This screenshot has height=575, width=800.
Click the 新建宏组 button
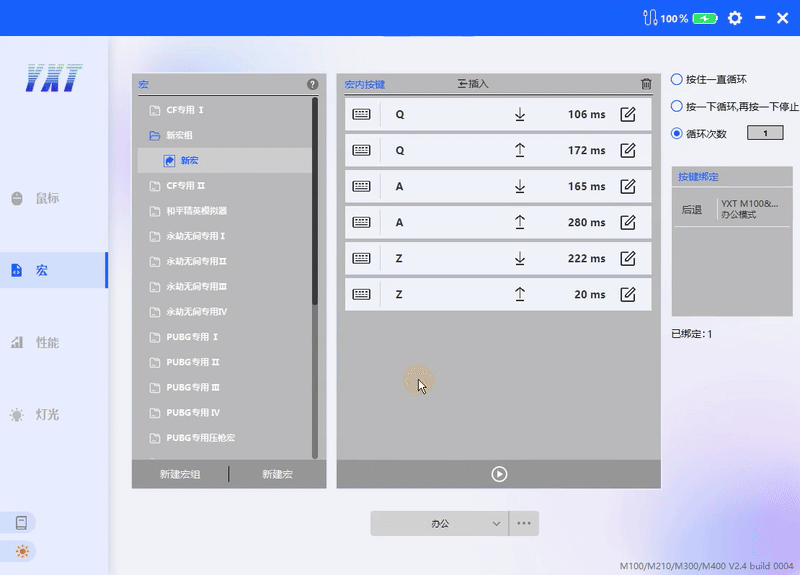(180, 474)
